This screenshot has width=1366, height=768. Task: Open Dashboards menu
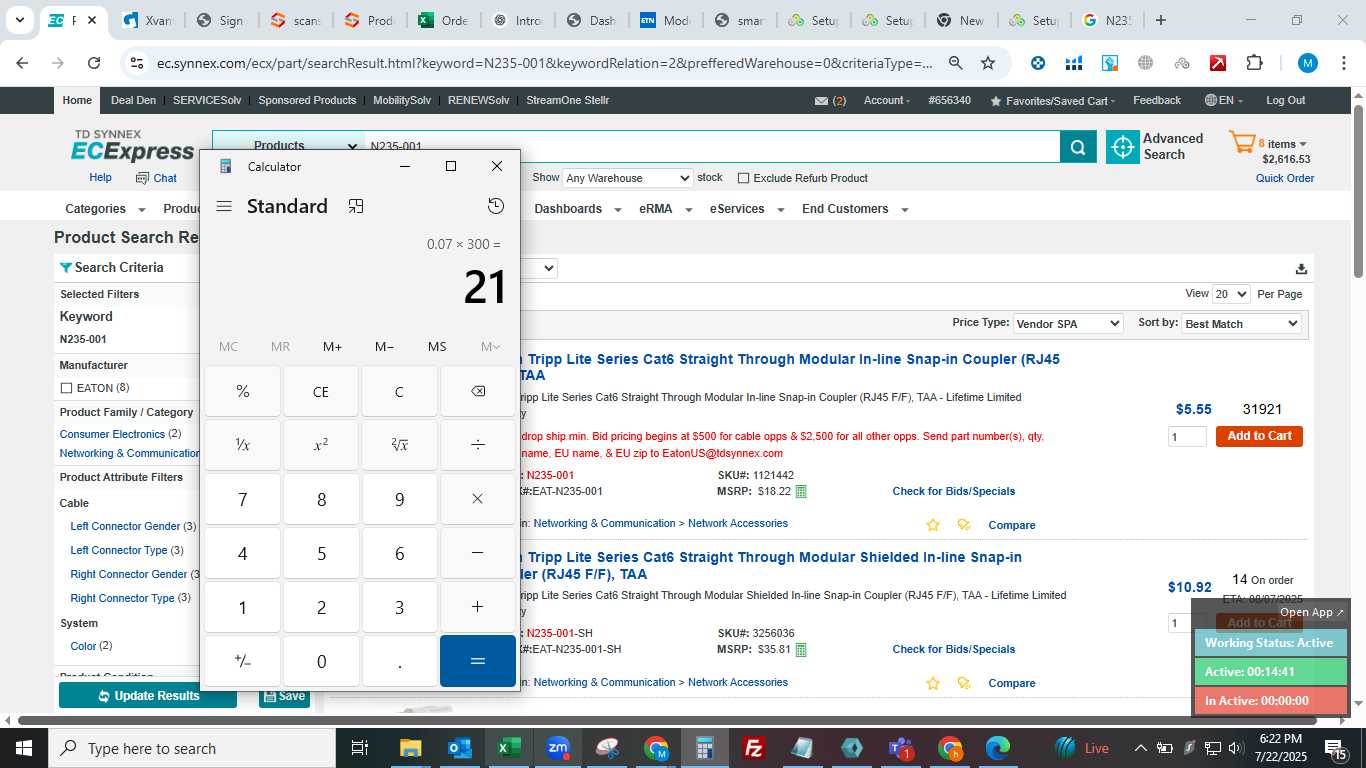[x=578, y=209]
